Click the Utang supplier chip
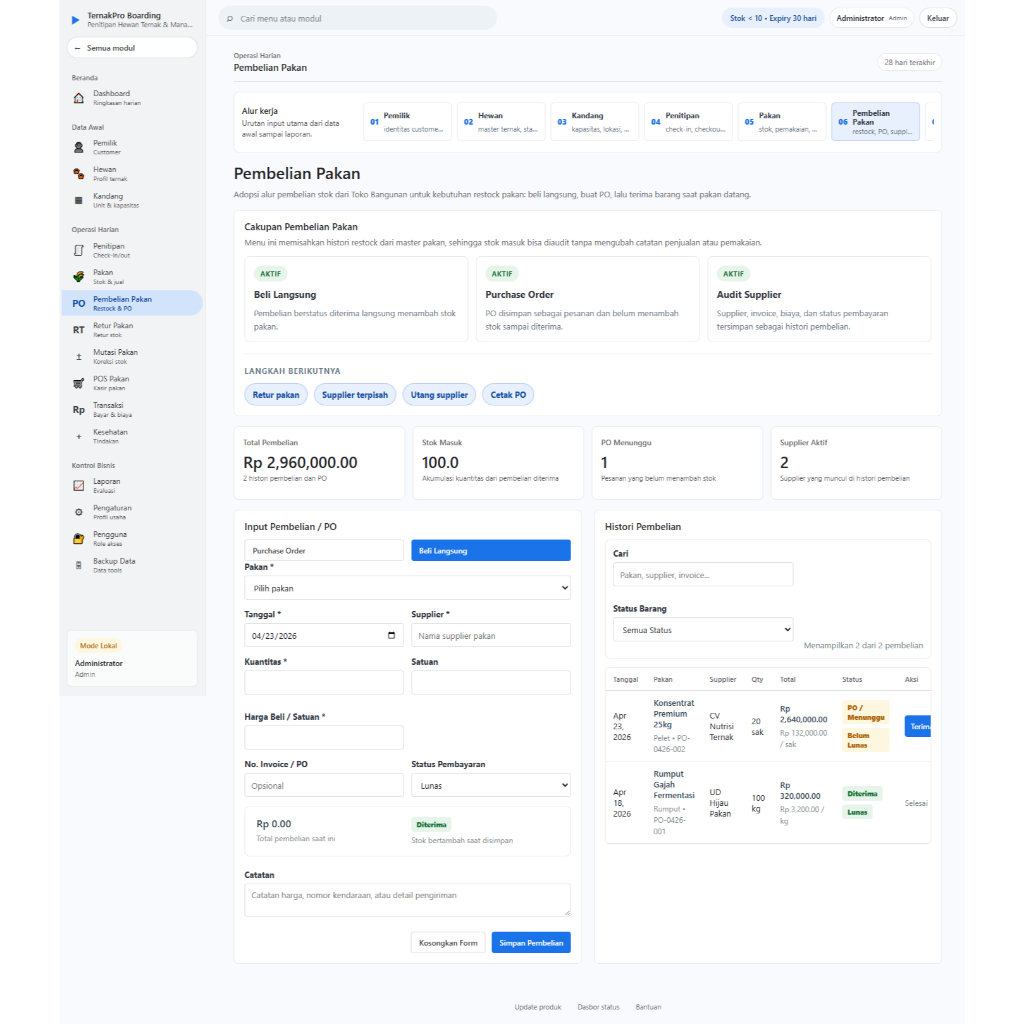Viewport: 1024px width, 1024px height. [x=439, y=394]
